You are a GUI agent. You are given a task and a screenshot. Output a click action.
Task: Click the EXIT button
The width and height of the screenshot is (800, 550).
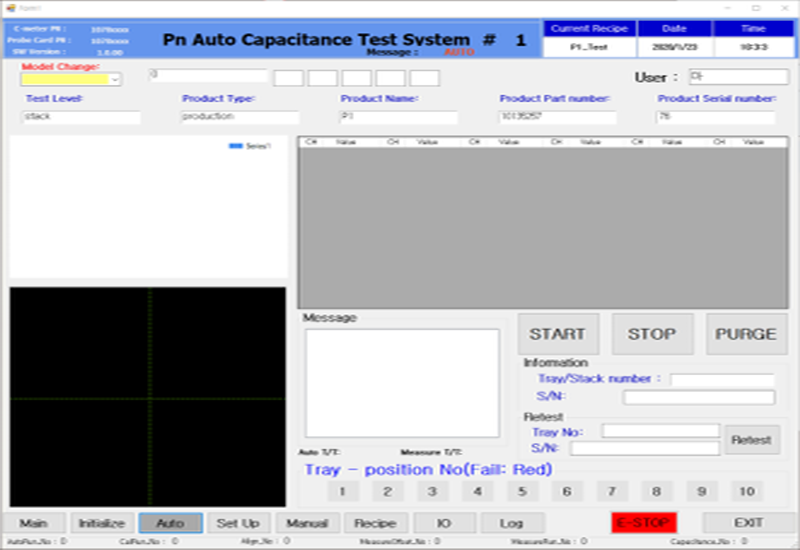748,523
